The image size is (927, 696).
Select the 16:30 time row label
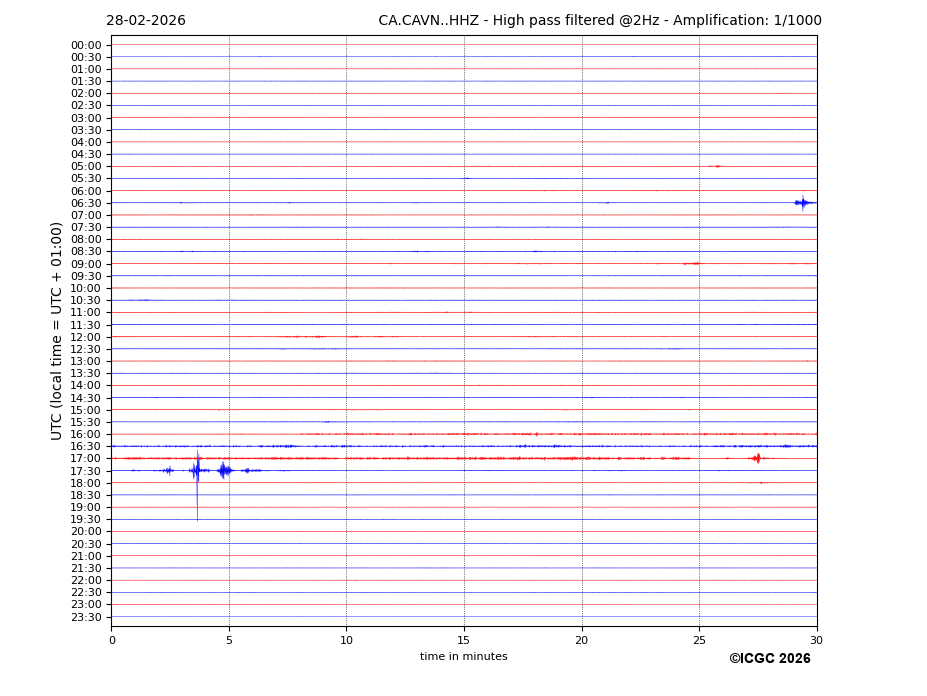(x=86, y=446)
